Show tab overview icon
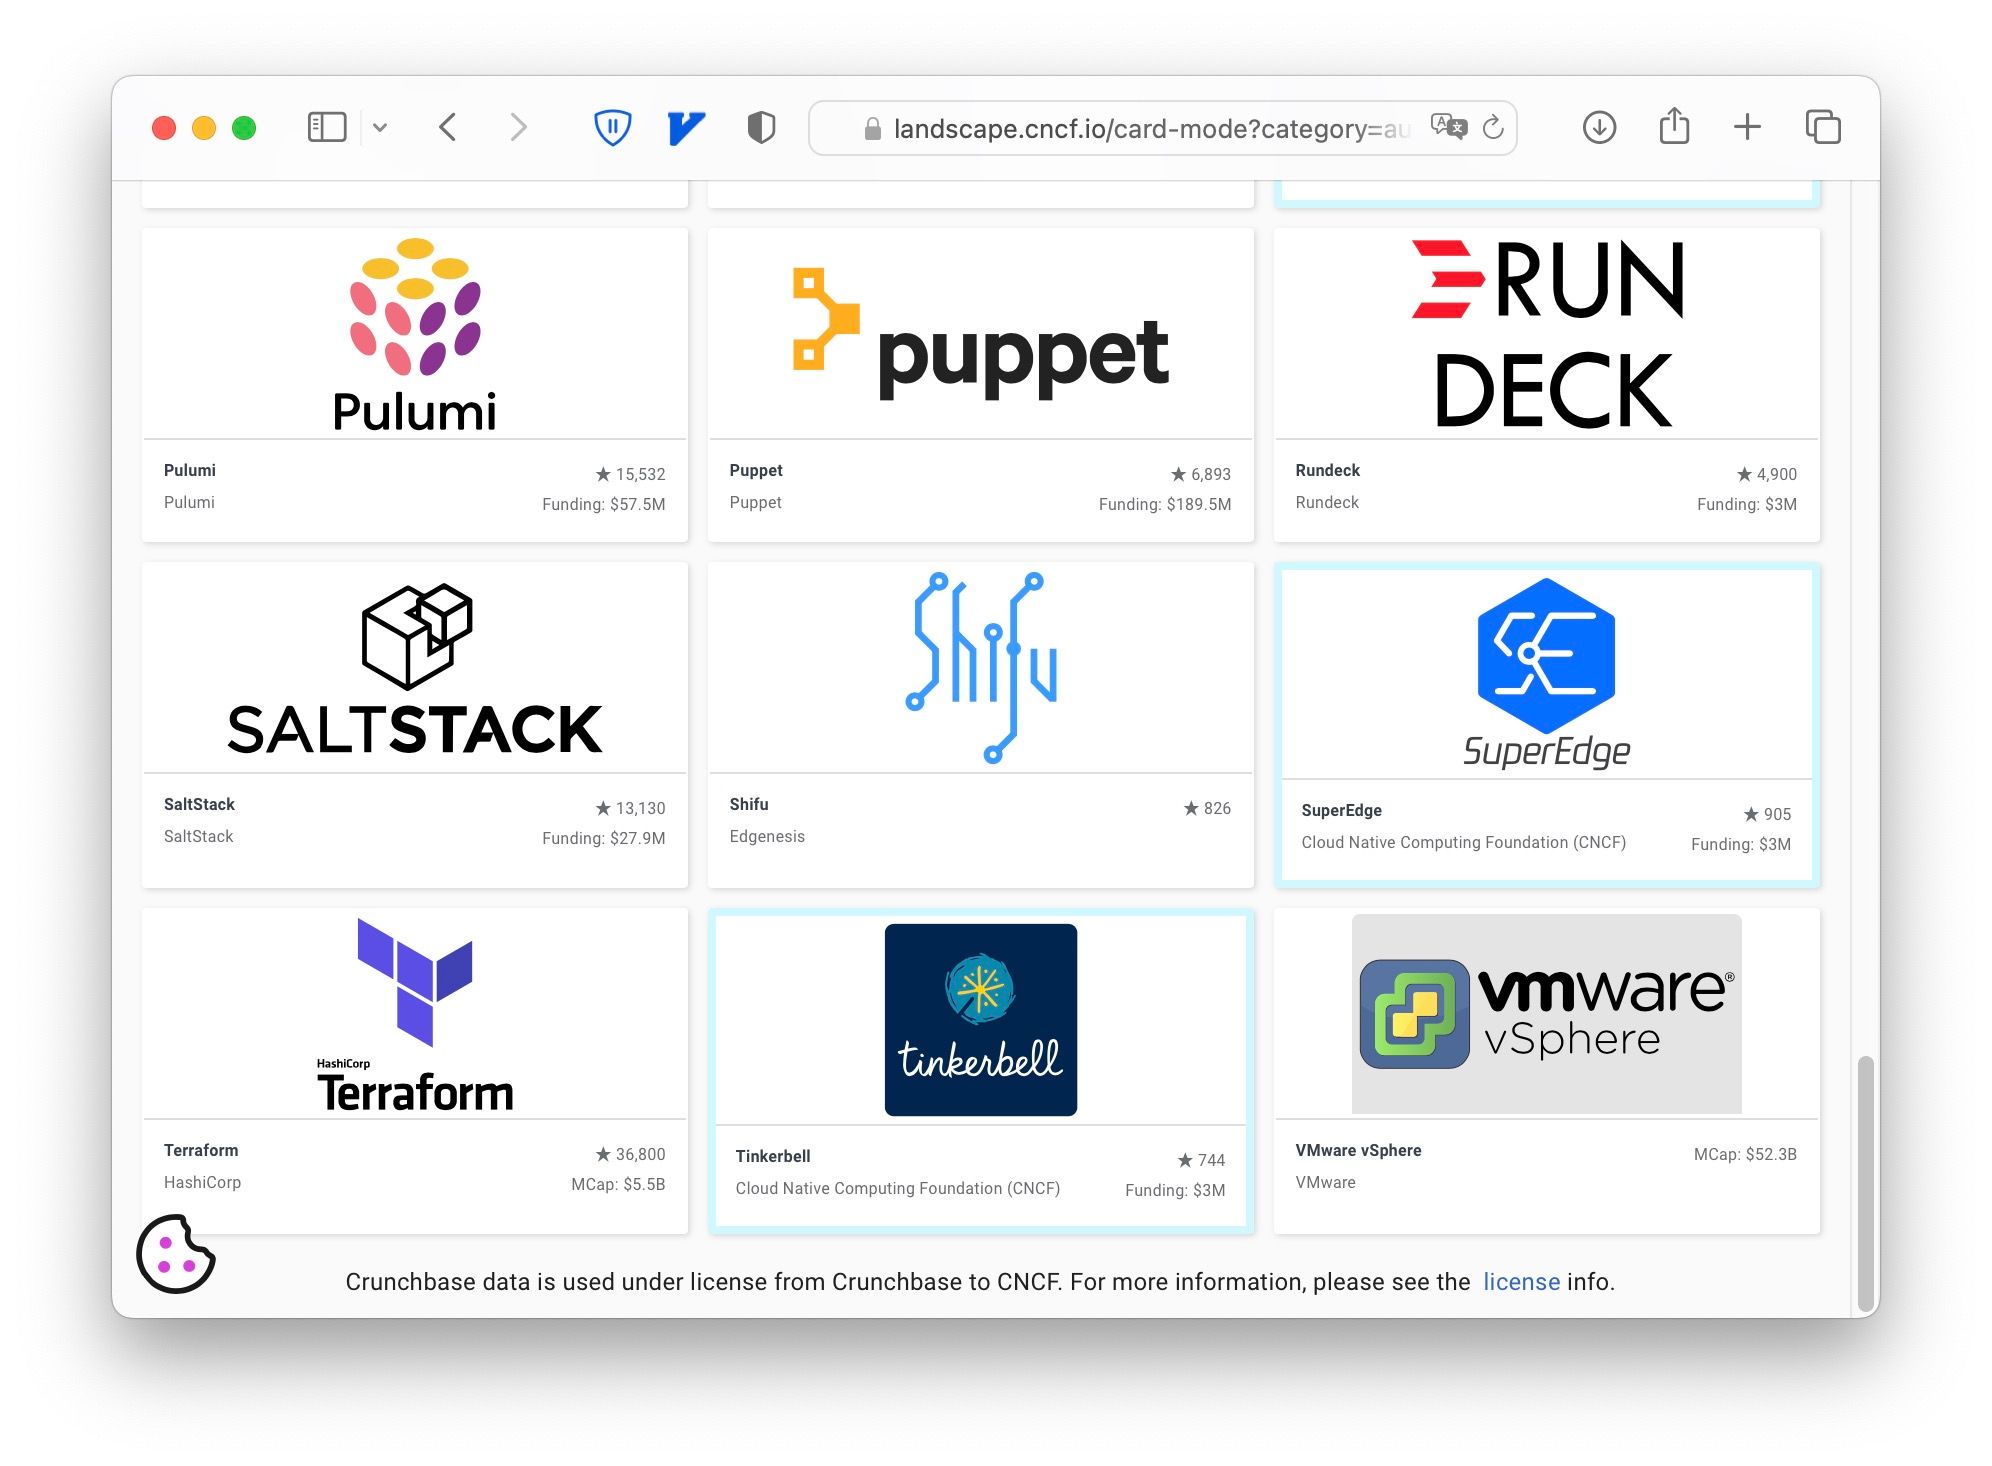 tap(1823, 128)
